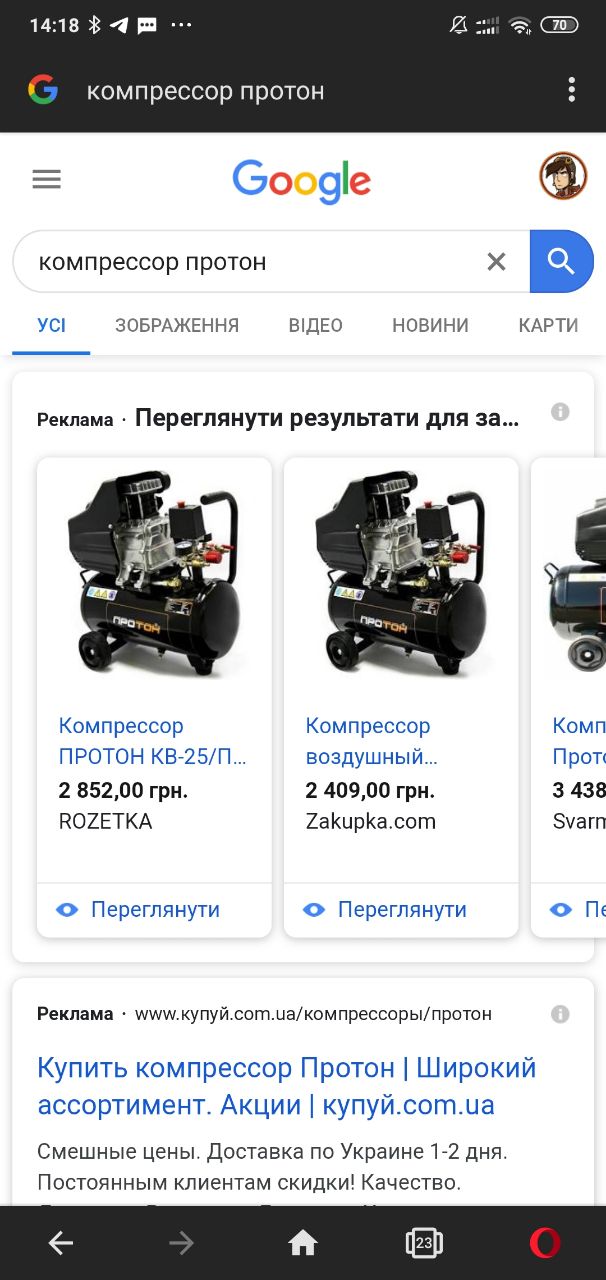Open the tab switcher showing 23 tabs
The width and height of the screenshot is (606, 1280).
(424, 1243)
